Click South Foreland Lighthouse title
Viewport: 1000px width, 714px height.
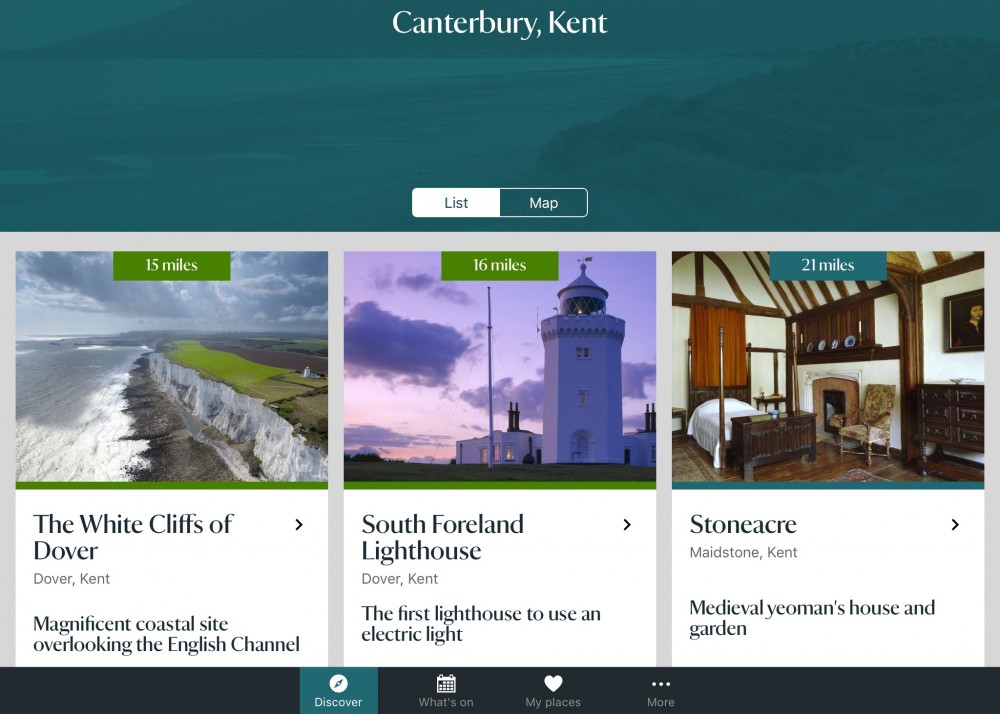pyautogui.click(x=443, y=537)
